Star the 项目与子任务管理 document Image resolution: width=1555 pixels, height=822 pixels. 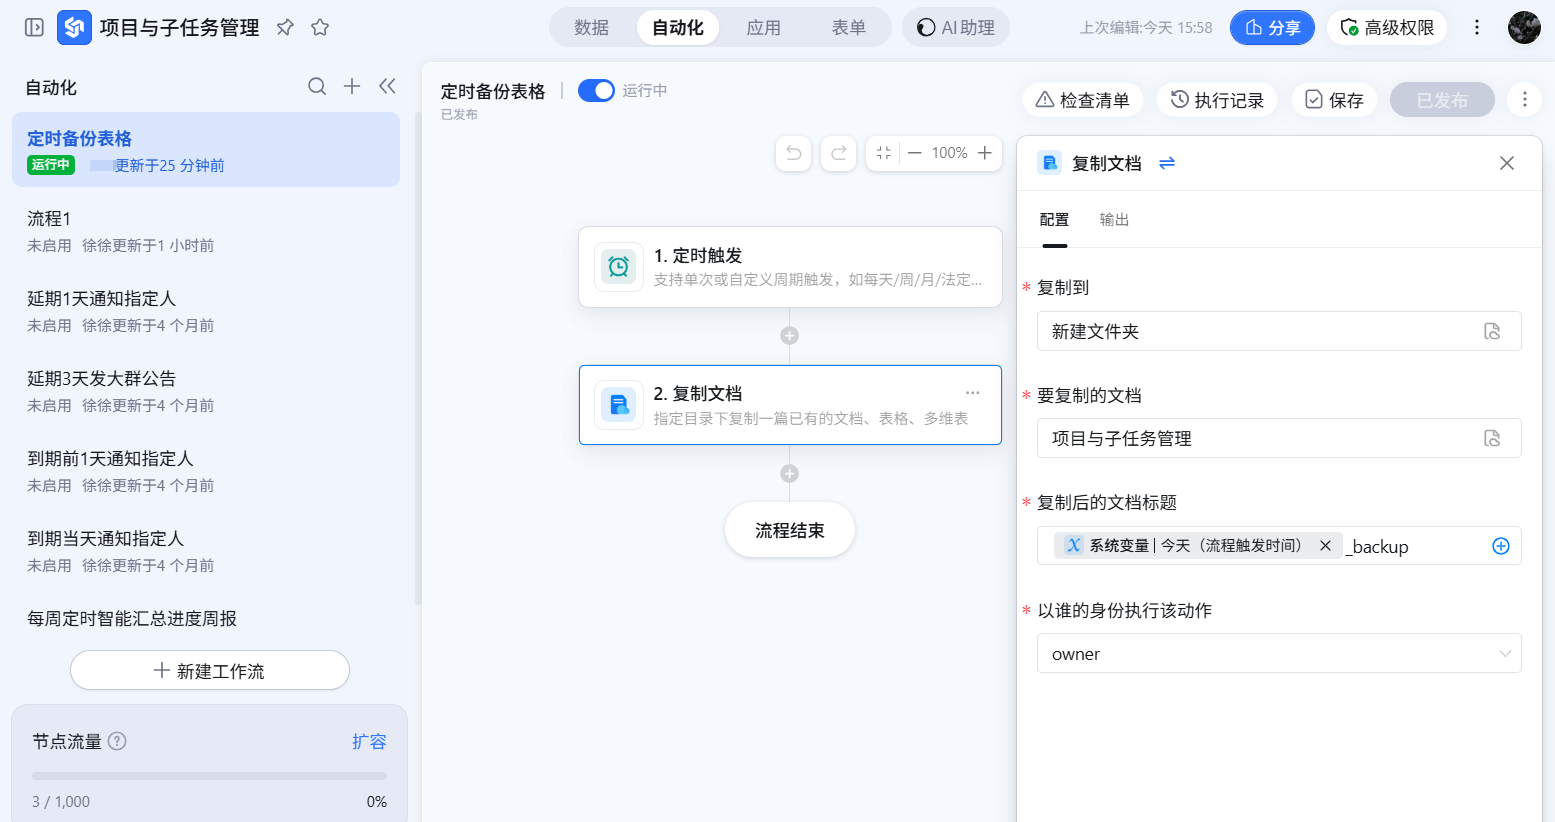coord(320,28)
